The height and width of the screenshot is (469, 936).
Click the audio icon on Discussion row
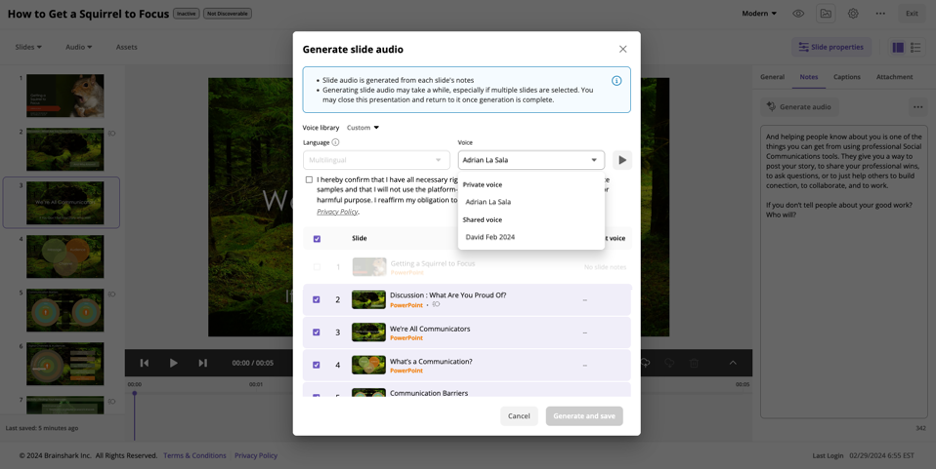(436, 304)
